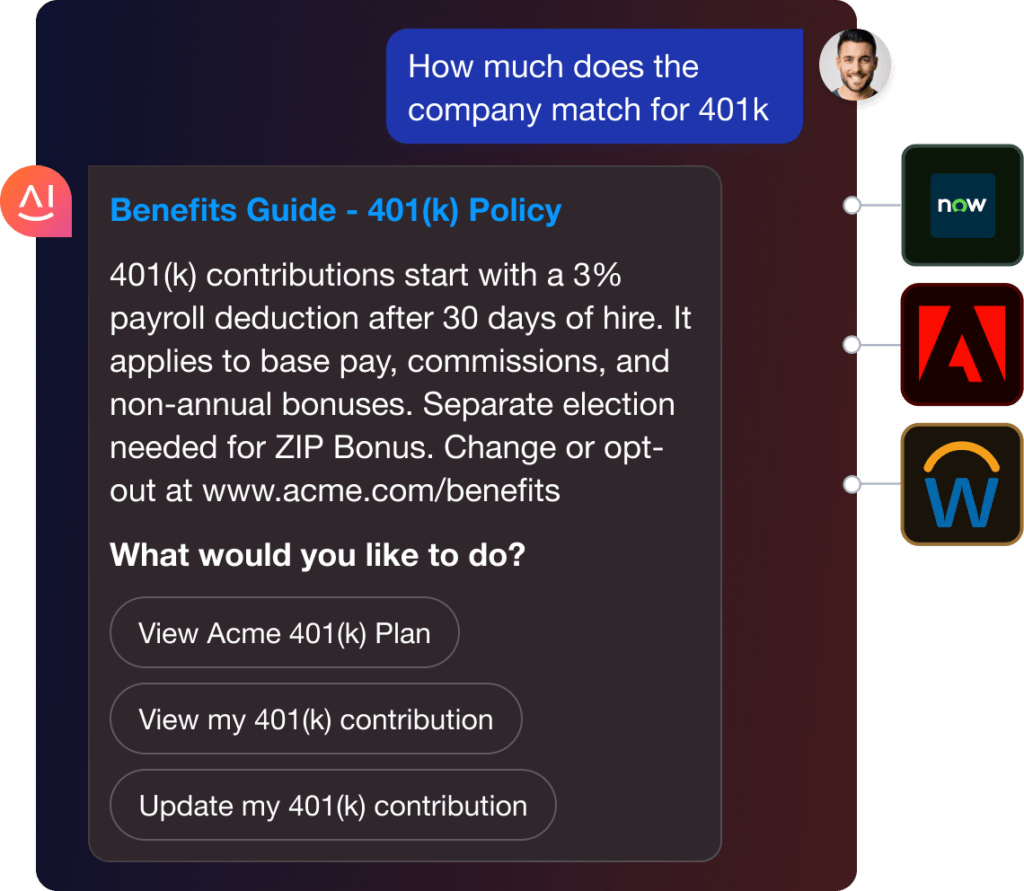Click the 'non-annual bonuses' phrase
This screenshot has width=1024, height=891.
click(x=244, y=405)
